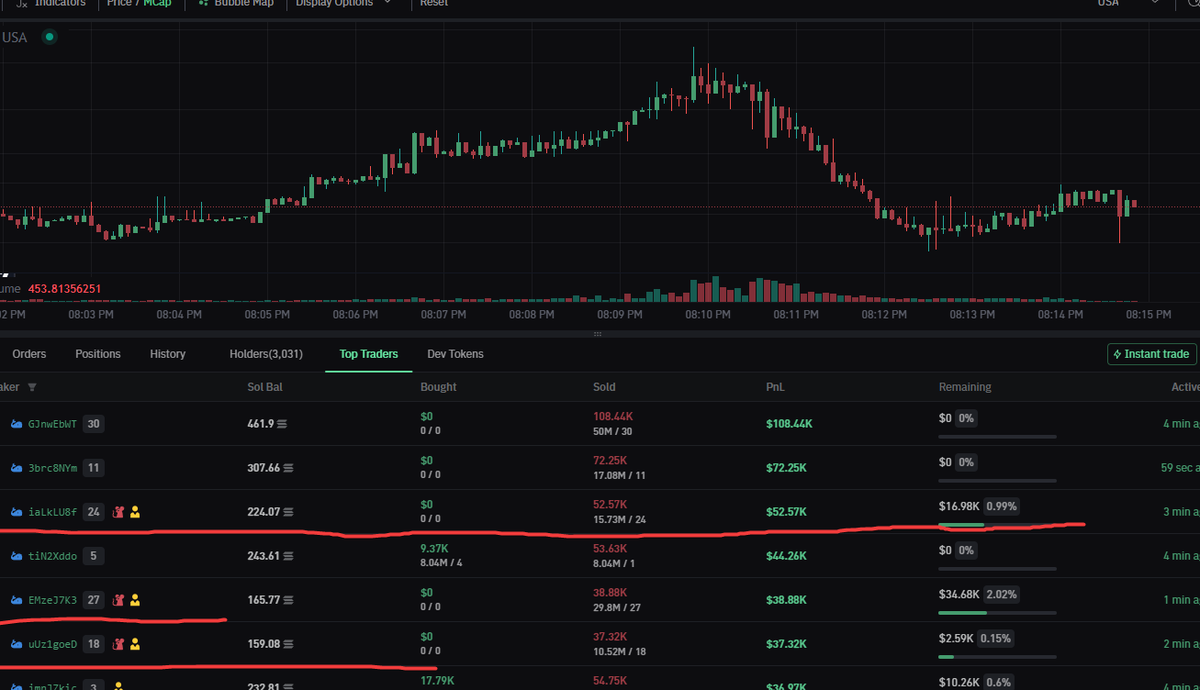Click the red sniper icon on EMzeJ7K3 row

pyautogui.click(x=118, y=600)
